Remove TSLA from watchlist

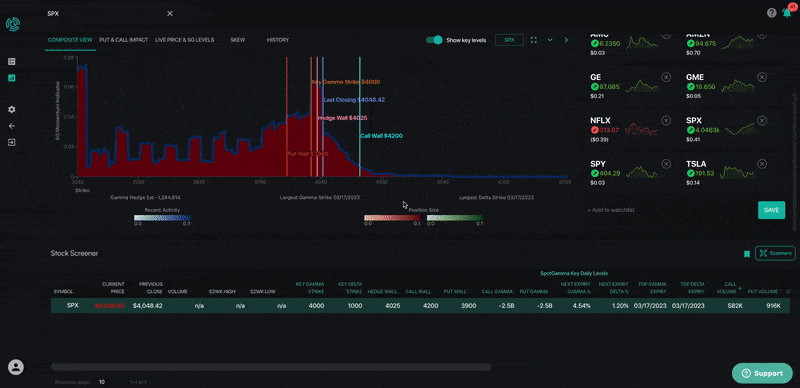[x=762, y=164]
